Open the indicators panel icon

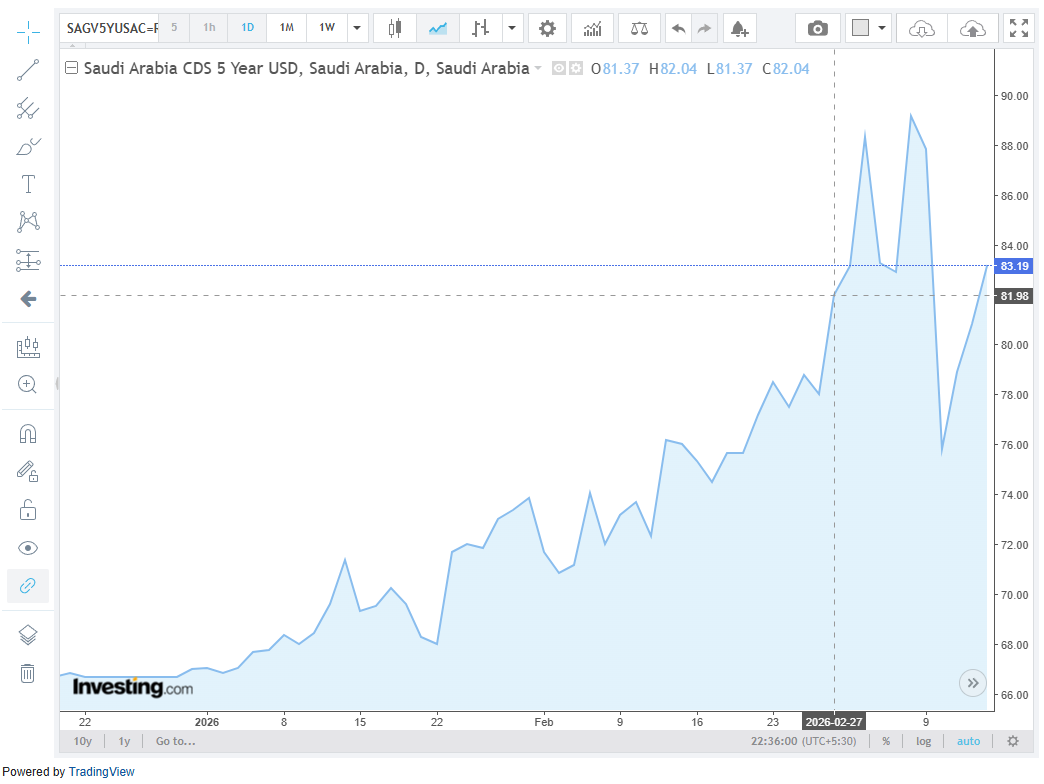pyautogui.click(x=592, y=28)
